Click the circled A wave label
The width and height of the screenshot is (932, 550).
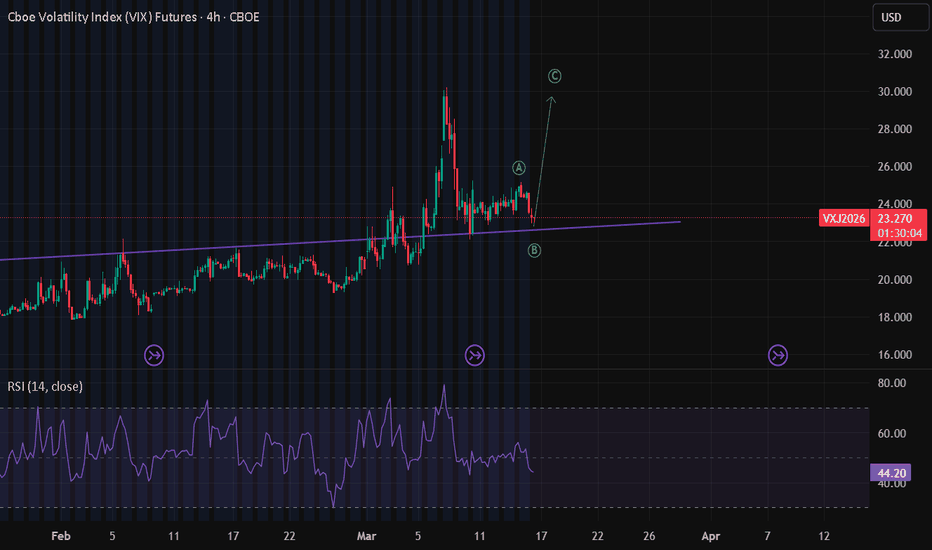518,168
